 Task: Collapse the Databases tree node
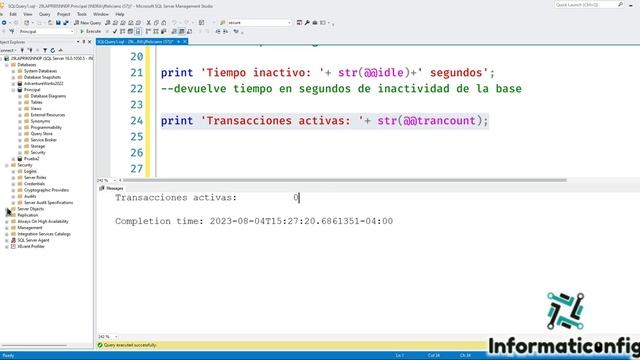point(7,65)
